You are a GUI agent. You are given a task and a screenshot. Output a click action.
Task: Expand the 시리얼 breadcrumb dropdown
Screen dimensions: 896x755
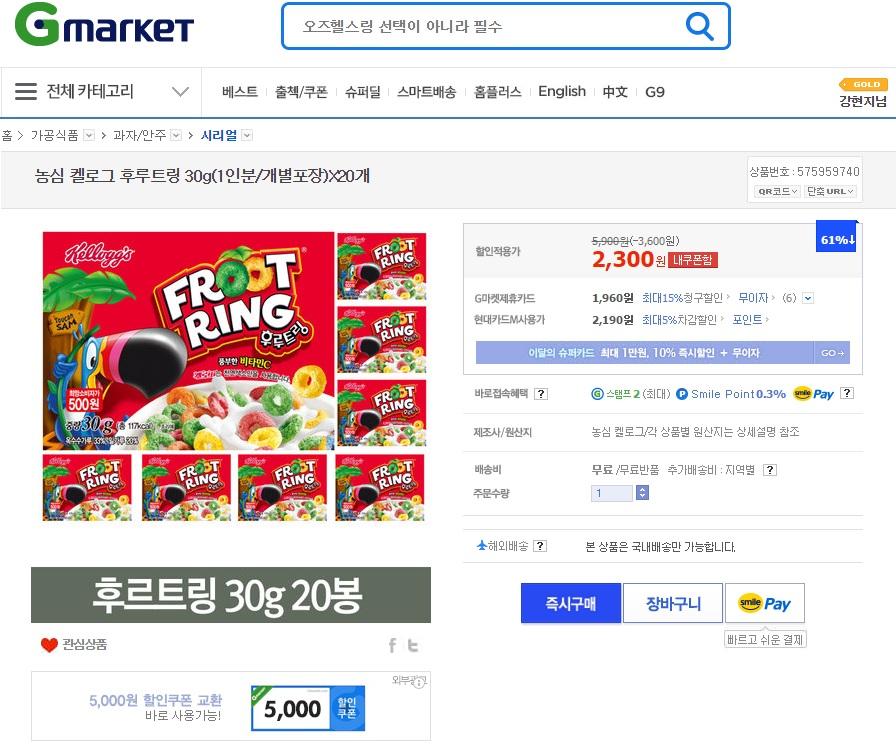[x=247, y=135]
